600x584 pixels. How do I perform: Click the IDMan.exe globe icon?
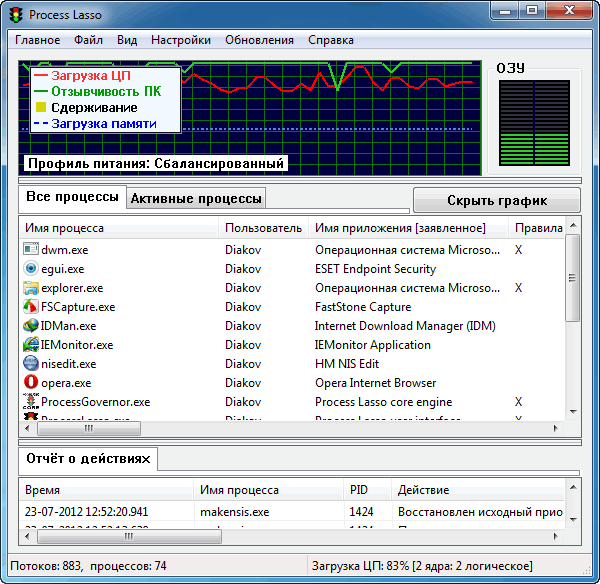[x=31, y=326]
